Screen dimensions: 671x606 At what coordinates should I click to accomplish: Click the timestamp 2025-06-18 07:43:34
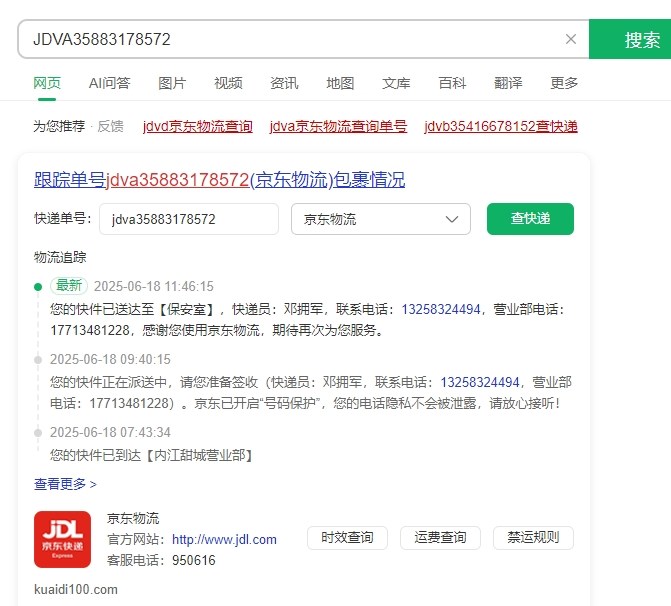(x=110, y=432)
